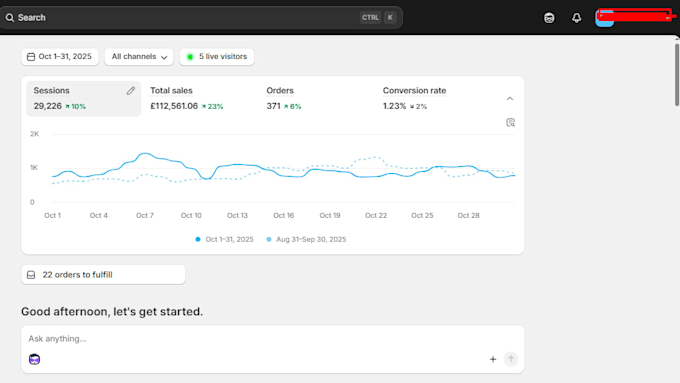The image size is (680, 383).
Task: Click the Sidekick avatar in the ask box
Action: click(34, 359)
